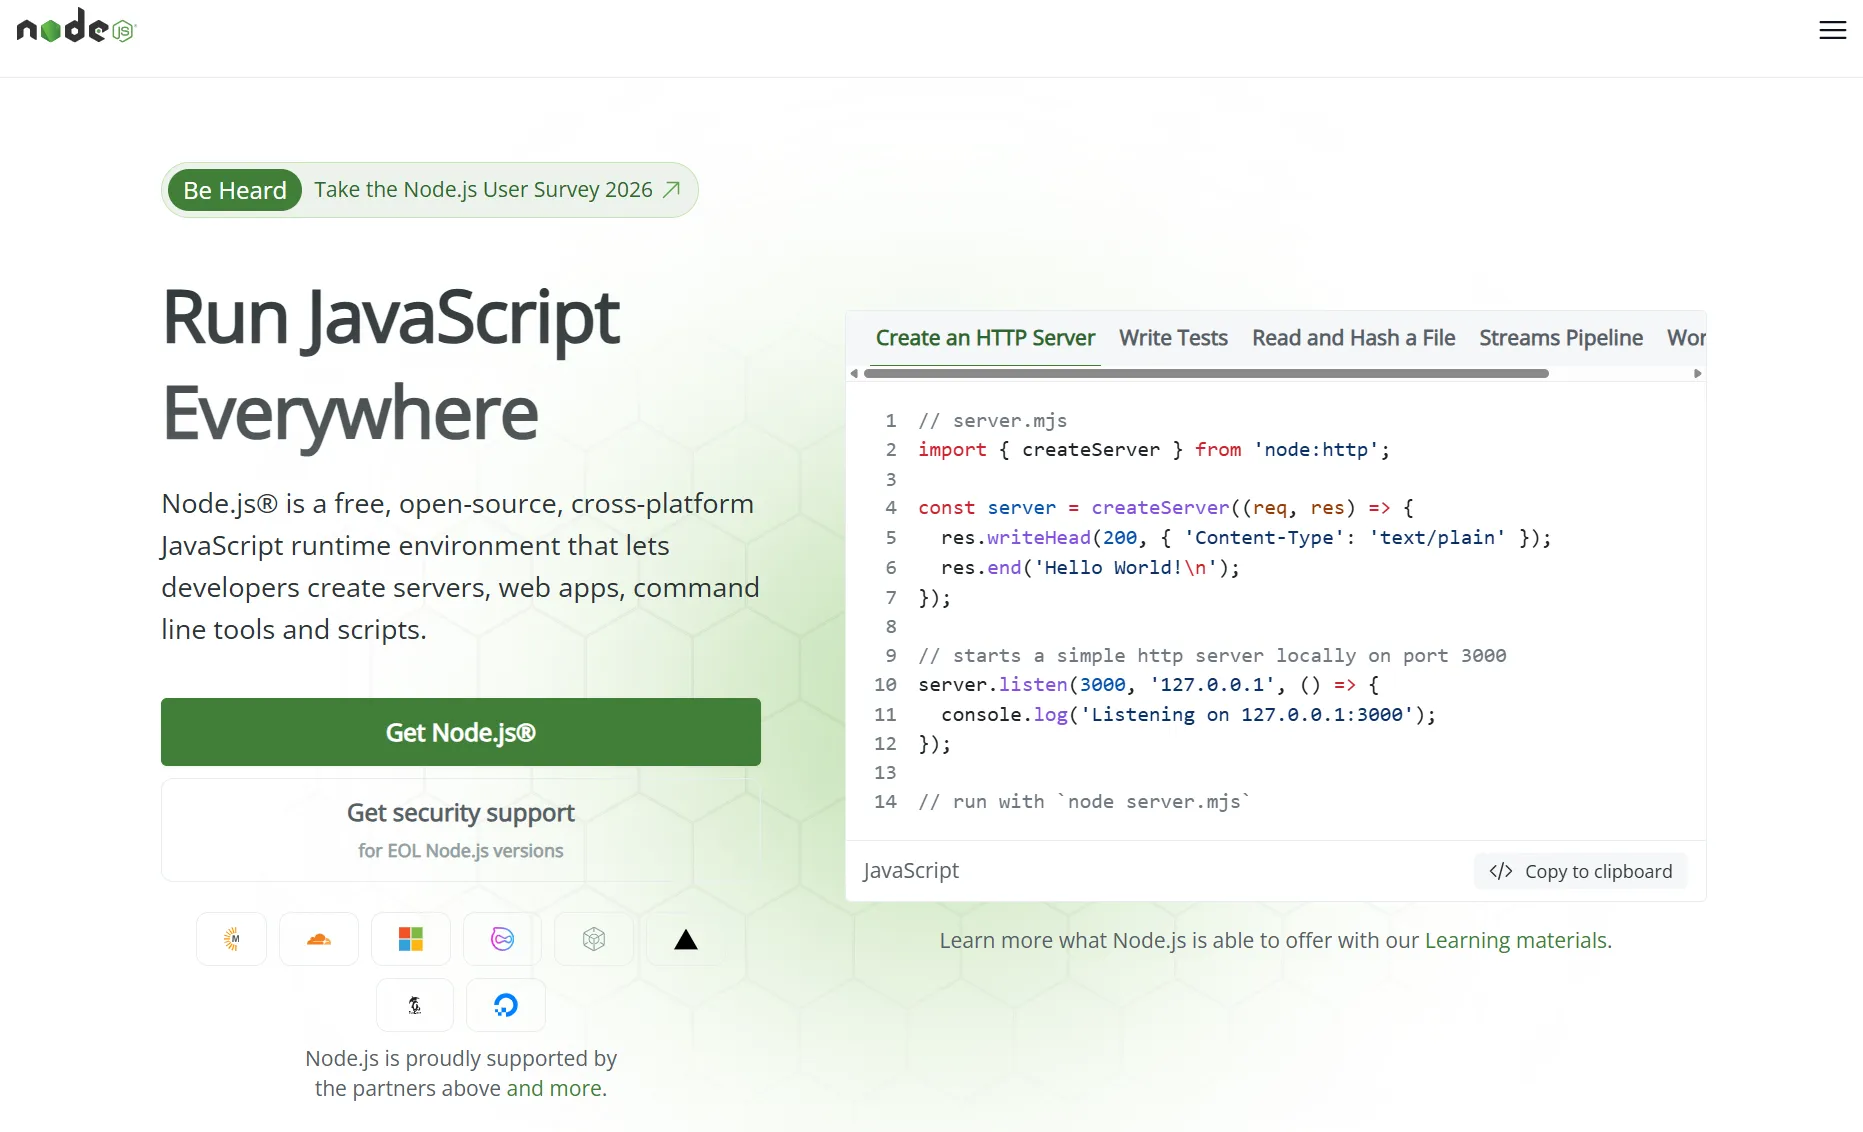Viewport: 1863px width, 1132px height.
Task: Click the right arrow of the tabs scrollbar
Action: point(1697,373)
